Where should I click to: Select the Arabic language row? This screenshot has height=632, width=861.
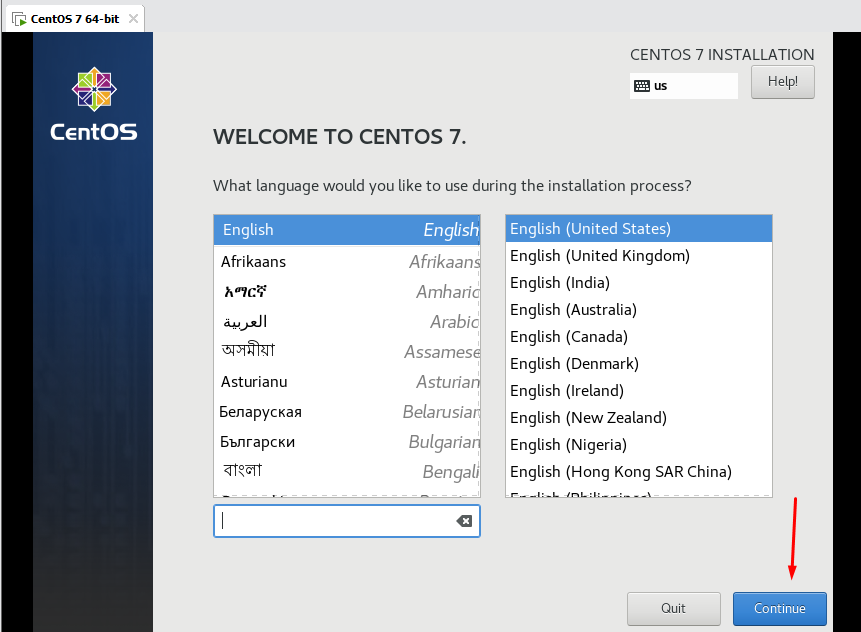coord(346,322)
